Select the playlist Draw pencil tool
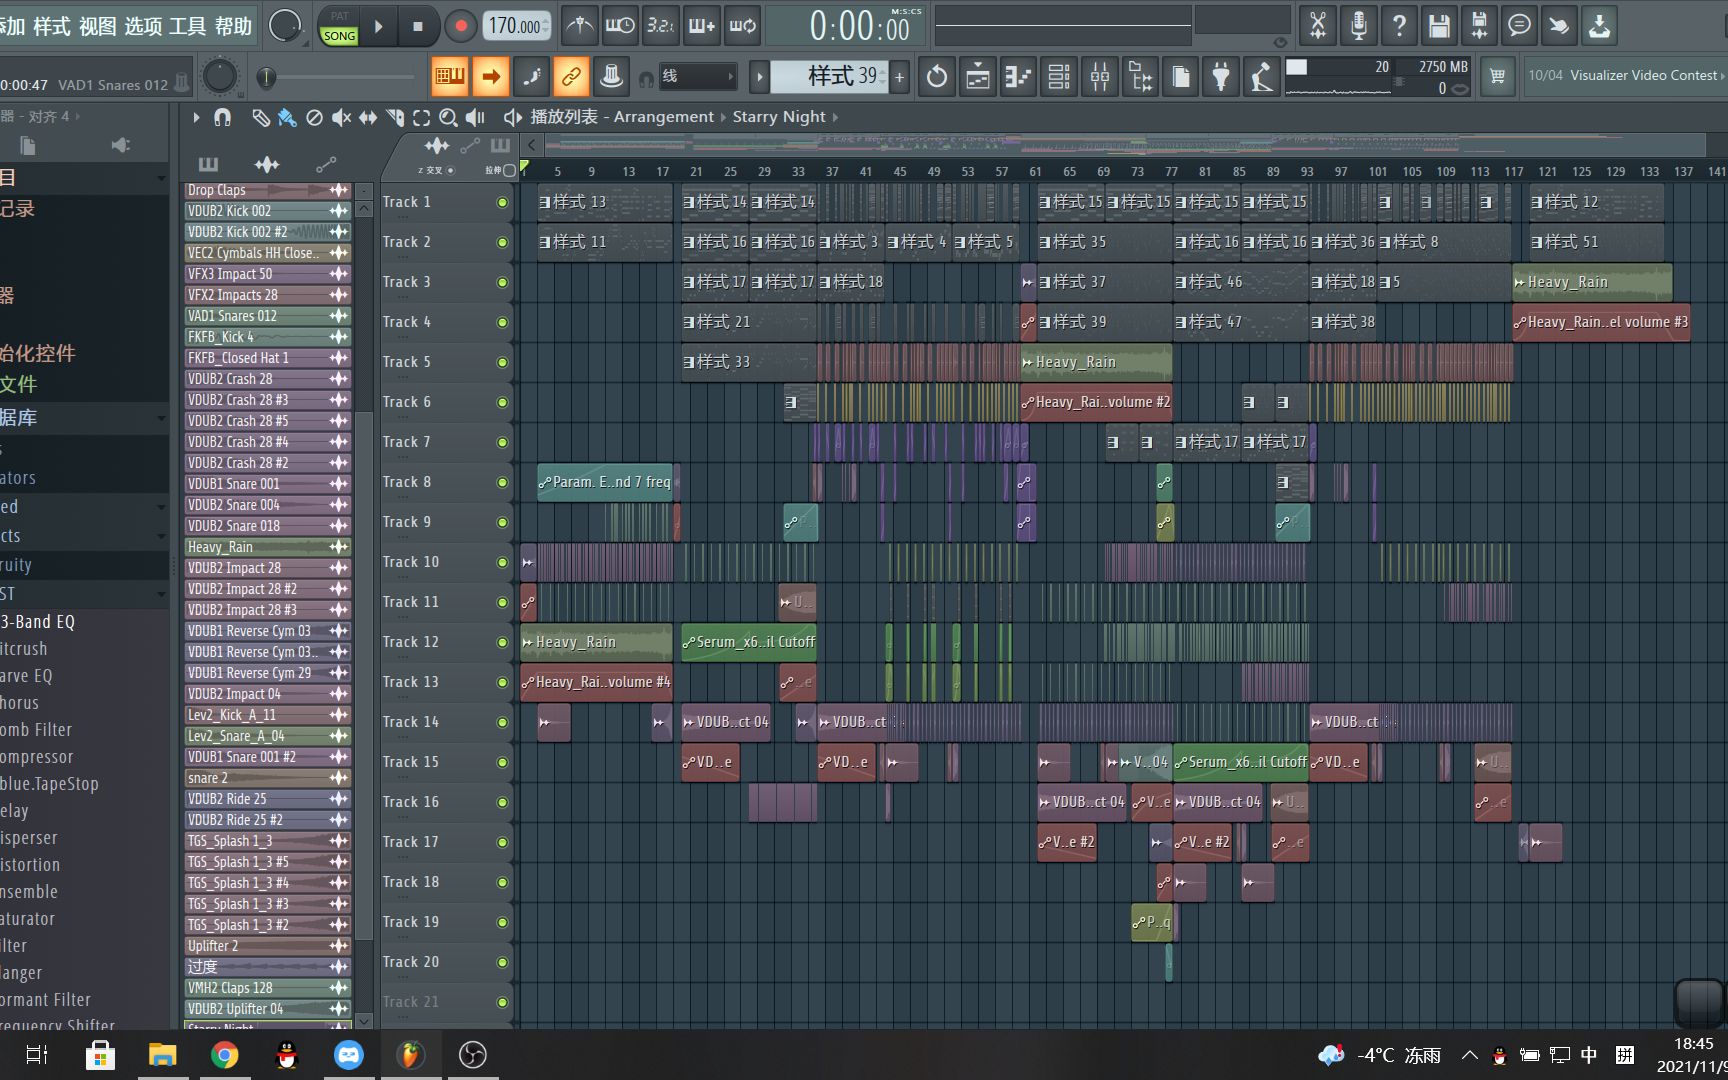 [x=260, y=118]
